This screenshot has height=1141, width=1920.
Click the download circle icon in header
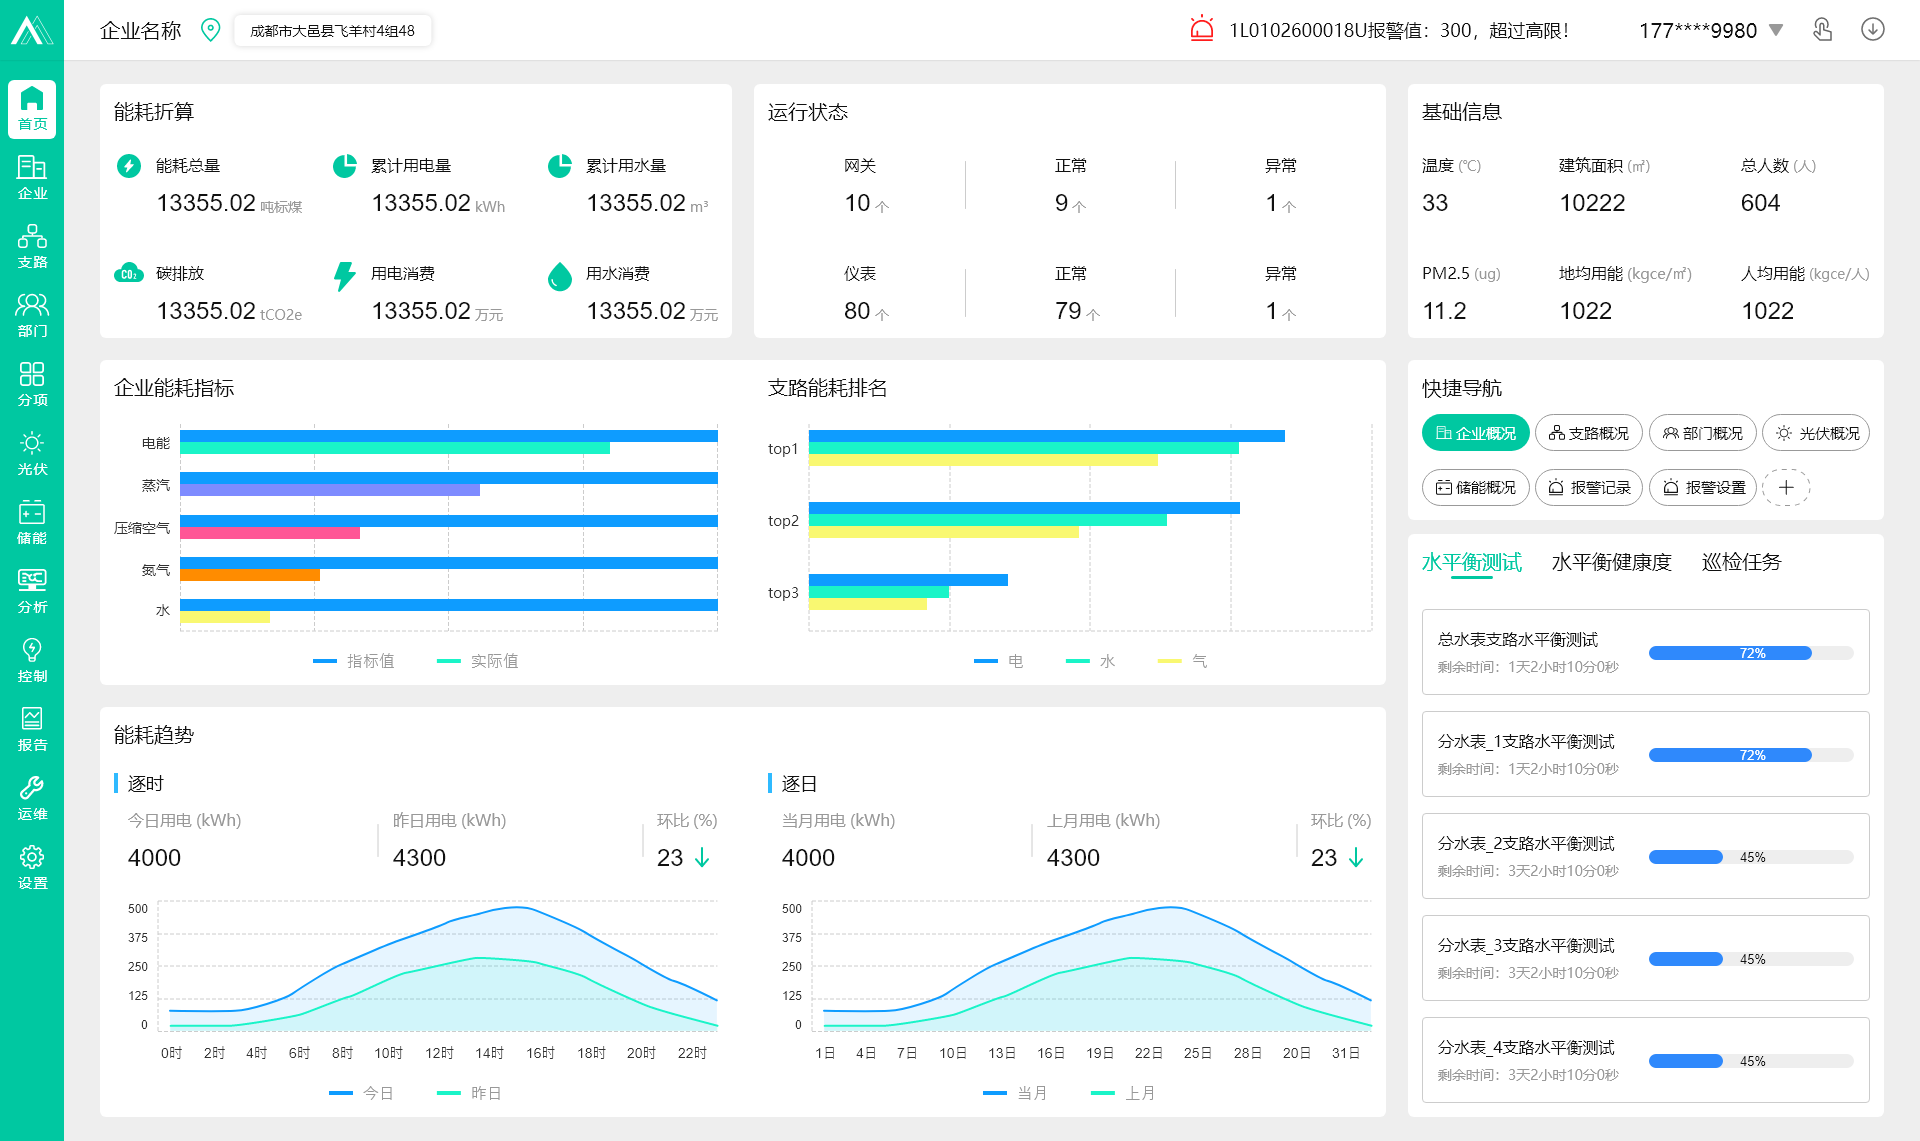coord(1873,29)
